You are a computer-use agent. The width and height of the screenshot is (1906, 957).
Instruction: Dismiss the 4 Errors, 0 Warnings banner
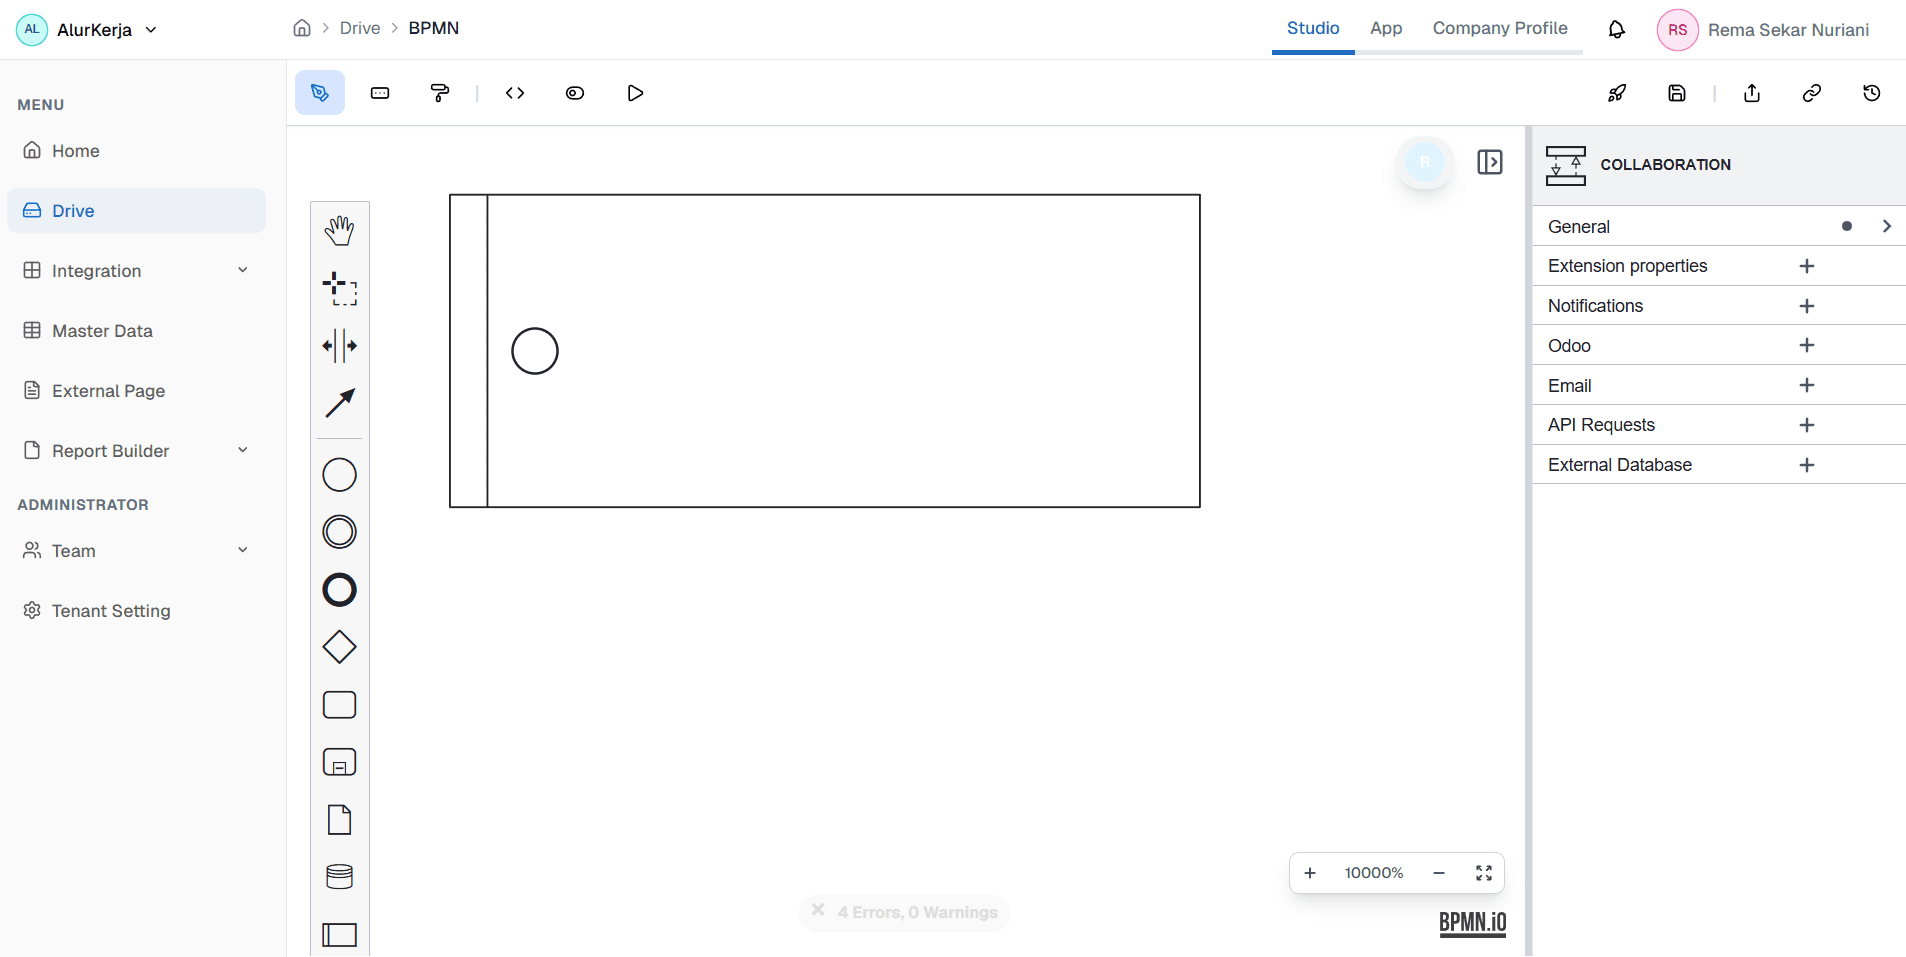pyautogui.click(x=818, y=911)
